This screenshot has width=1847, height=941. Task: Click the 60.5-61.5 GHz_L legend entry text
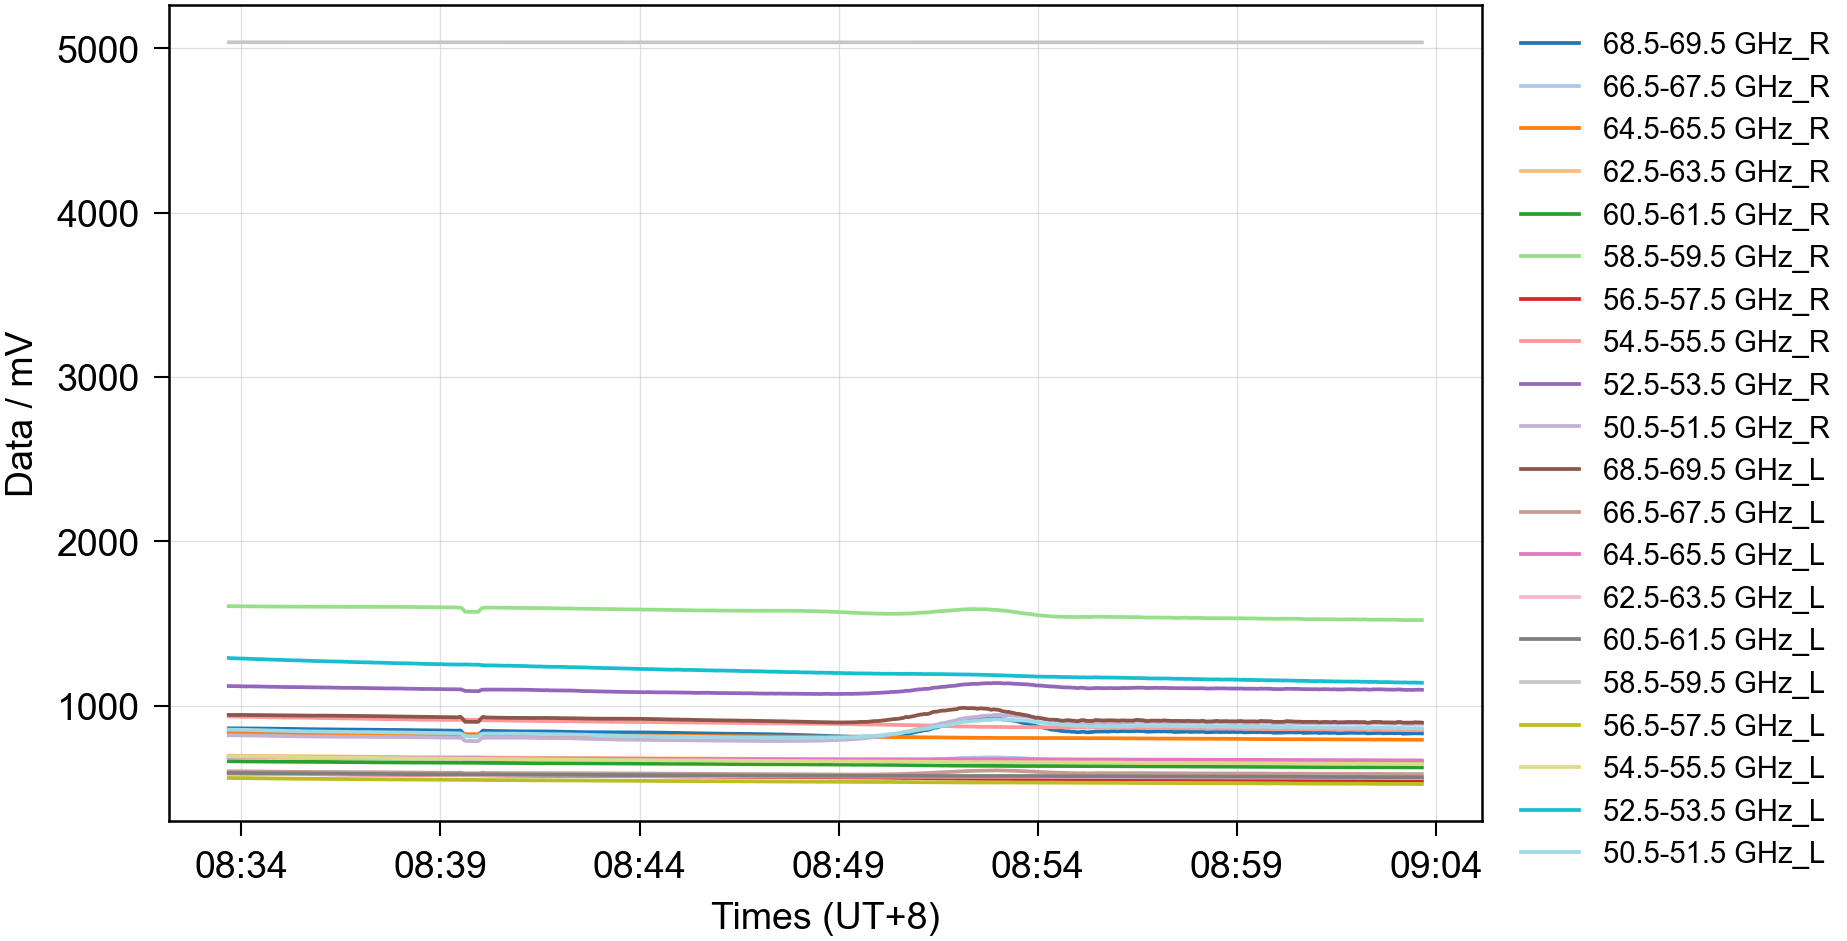1713,640
